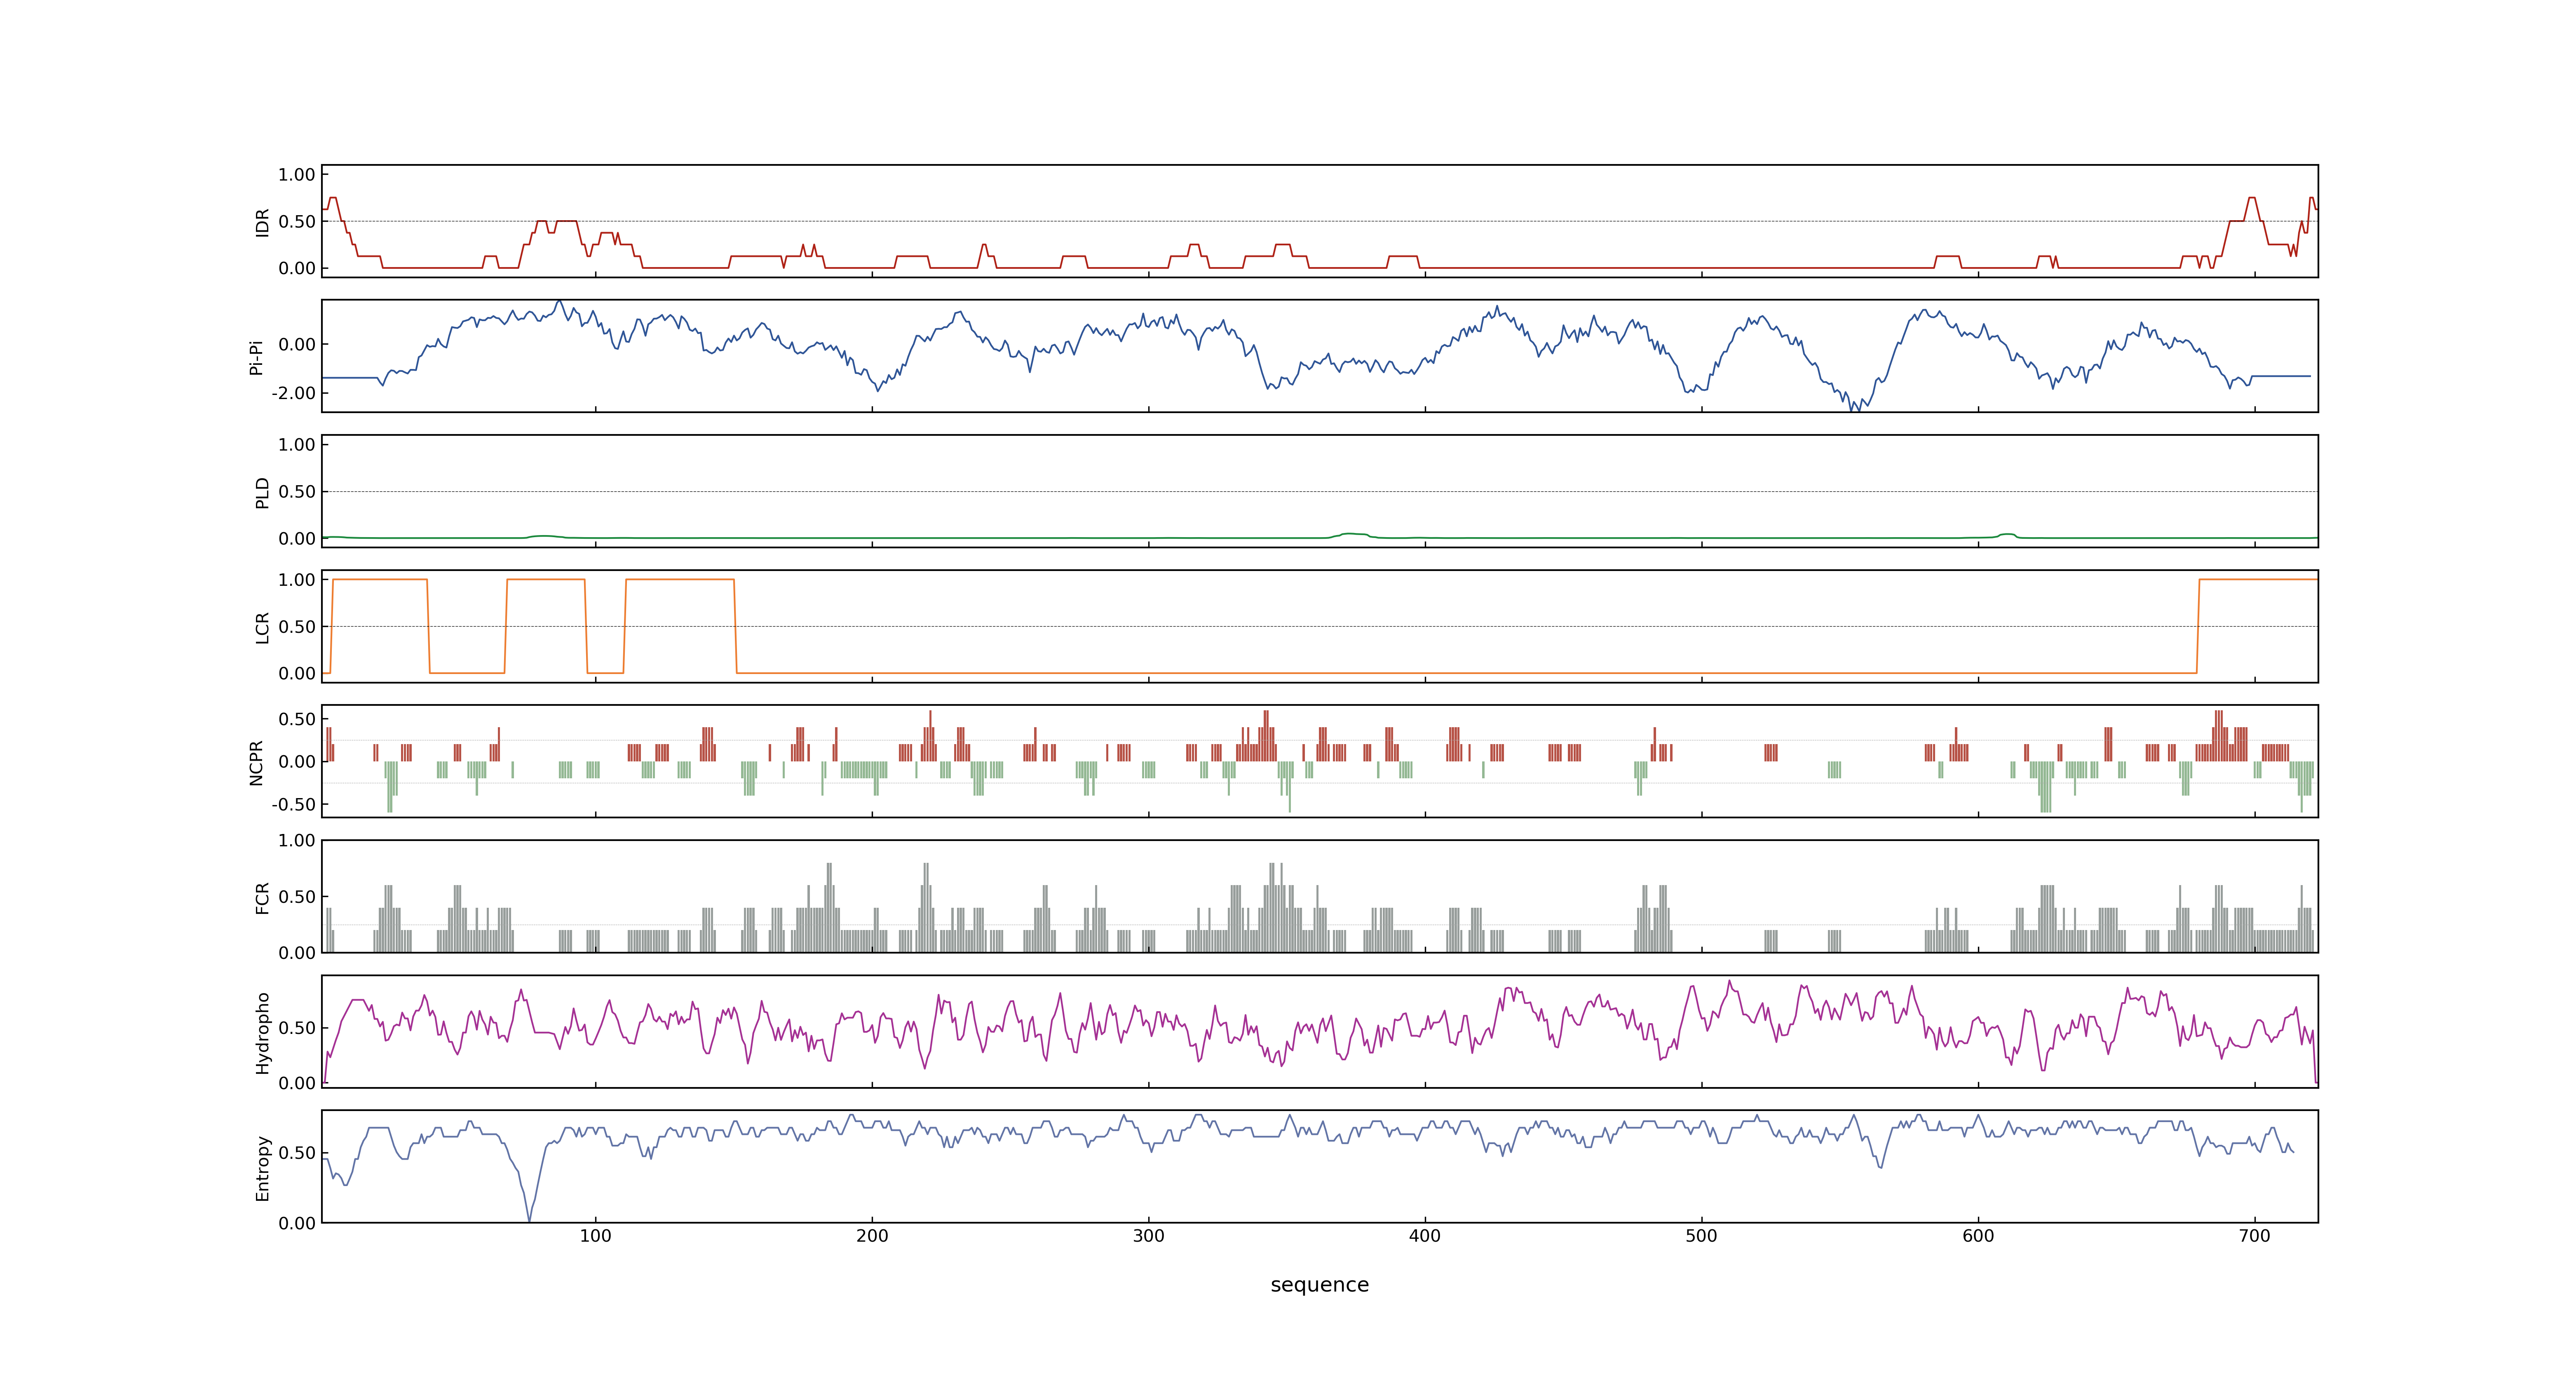Click the x-axis tick label 100
The height and width of the screenshot is (1374, 2576).
coord(595,1236)
